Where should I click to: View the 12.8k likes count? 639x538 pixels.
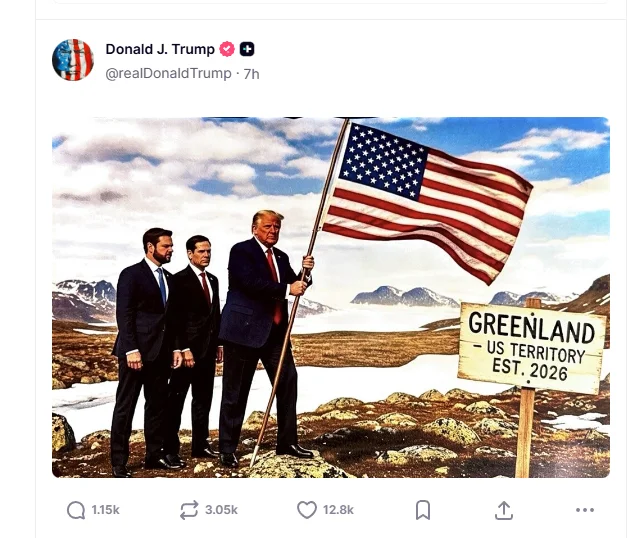[338, 510]
